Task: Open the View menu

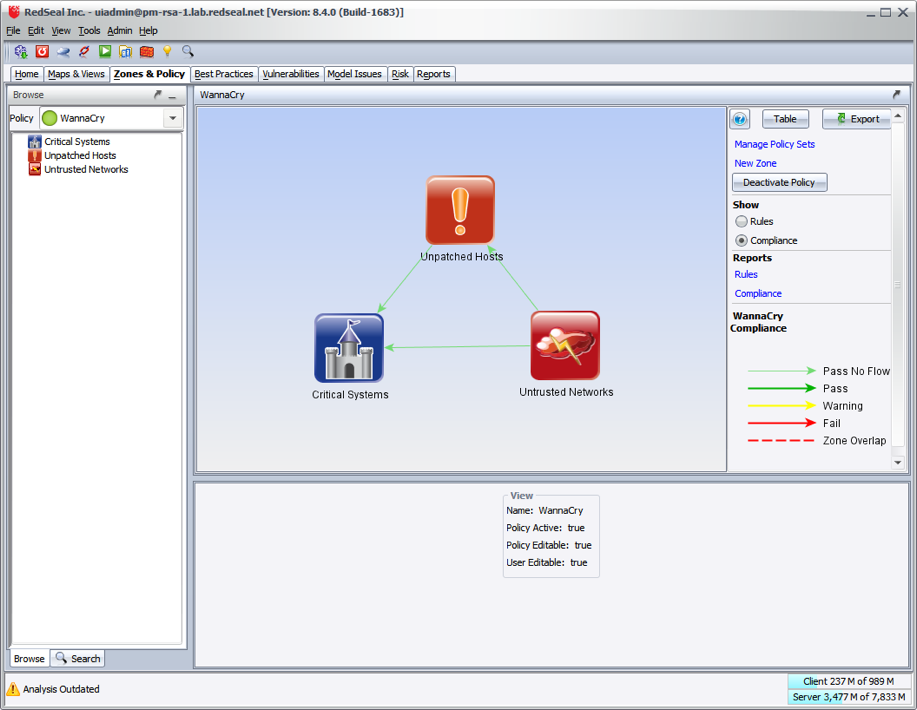Action: coord(61,30)
